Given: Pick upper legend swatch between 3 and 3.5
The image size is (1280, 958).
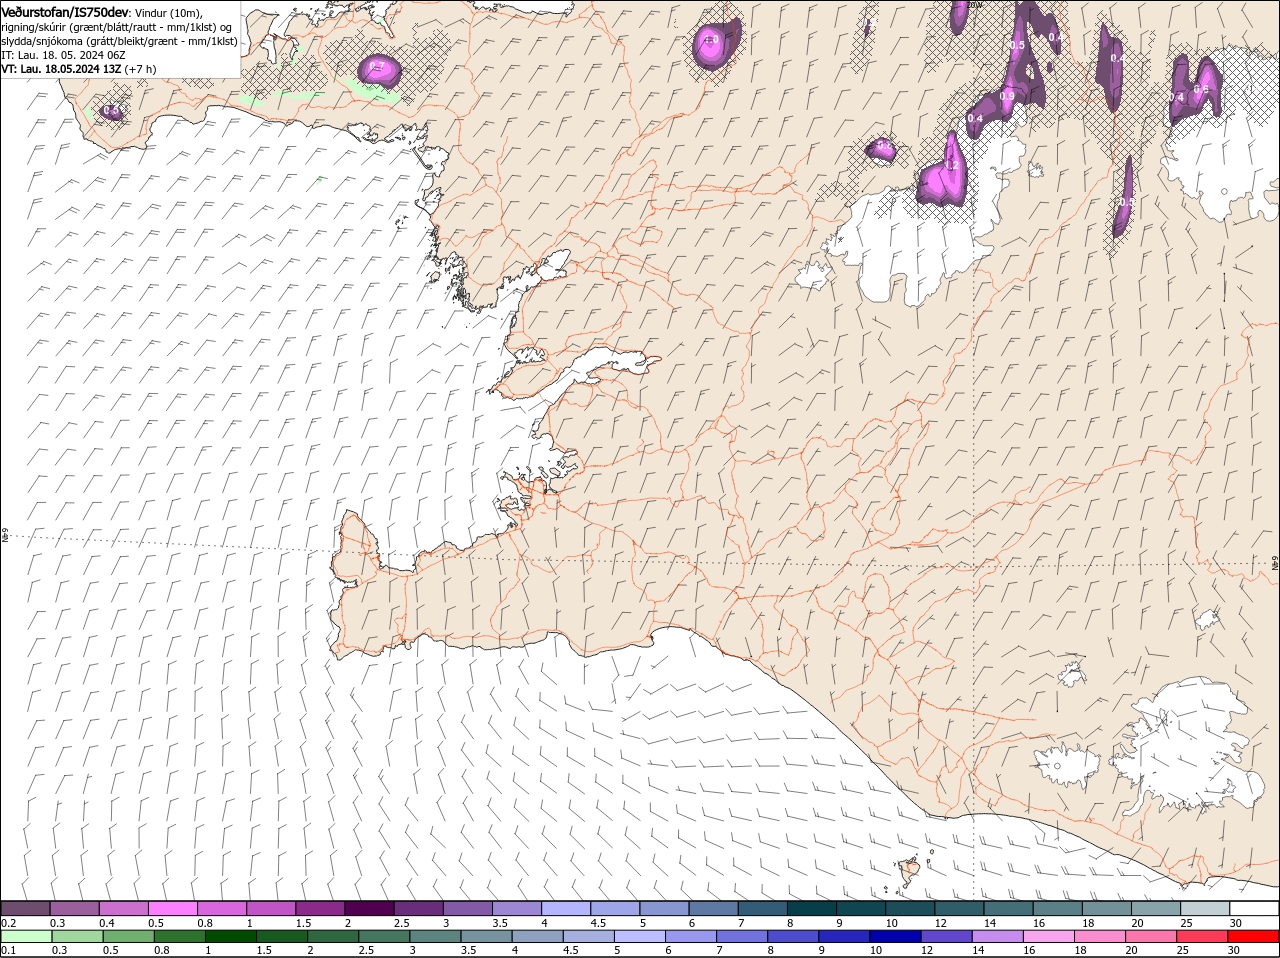Looking at the screenshot, I should (x=468, y=908).
